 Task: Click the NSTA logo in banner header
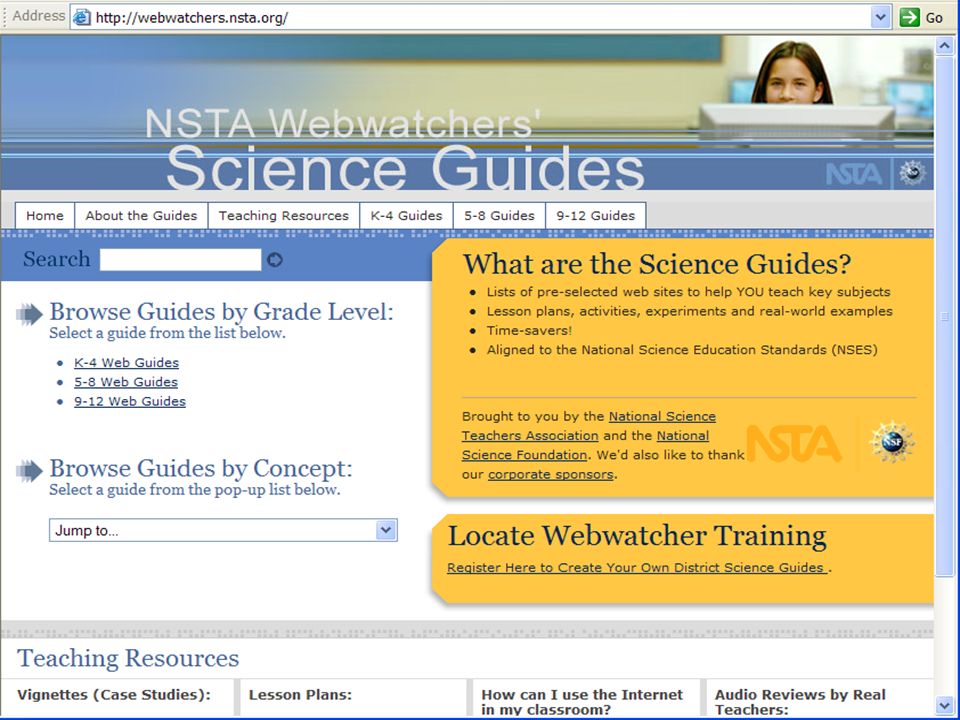[854, 174]
